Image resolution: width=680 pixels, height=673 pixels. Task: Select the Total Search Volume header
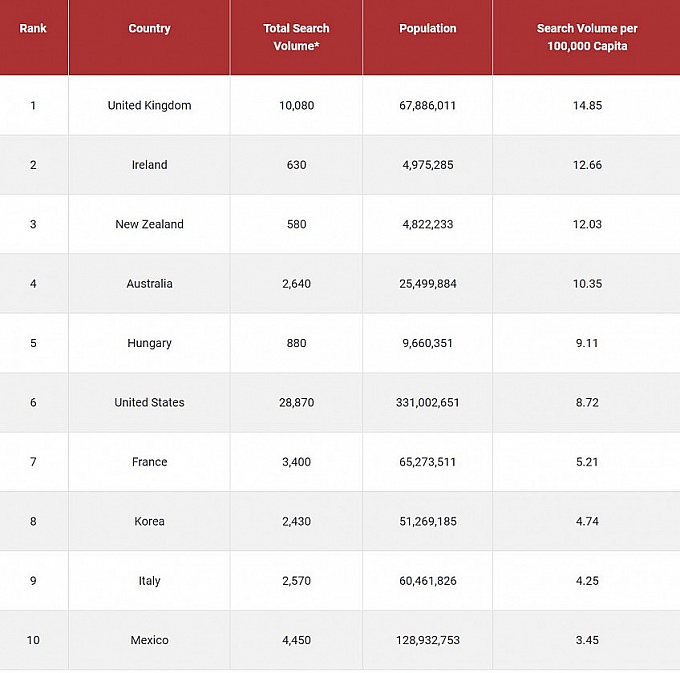tap(296, 37)
